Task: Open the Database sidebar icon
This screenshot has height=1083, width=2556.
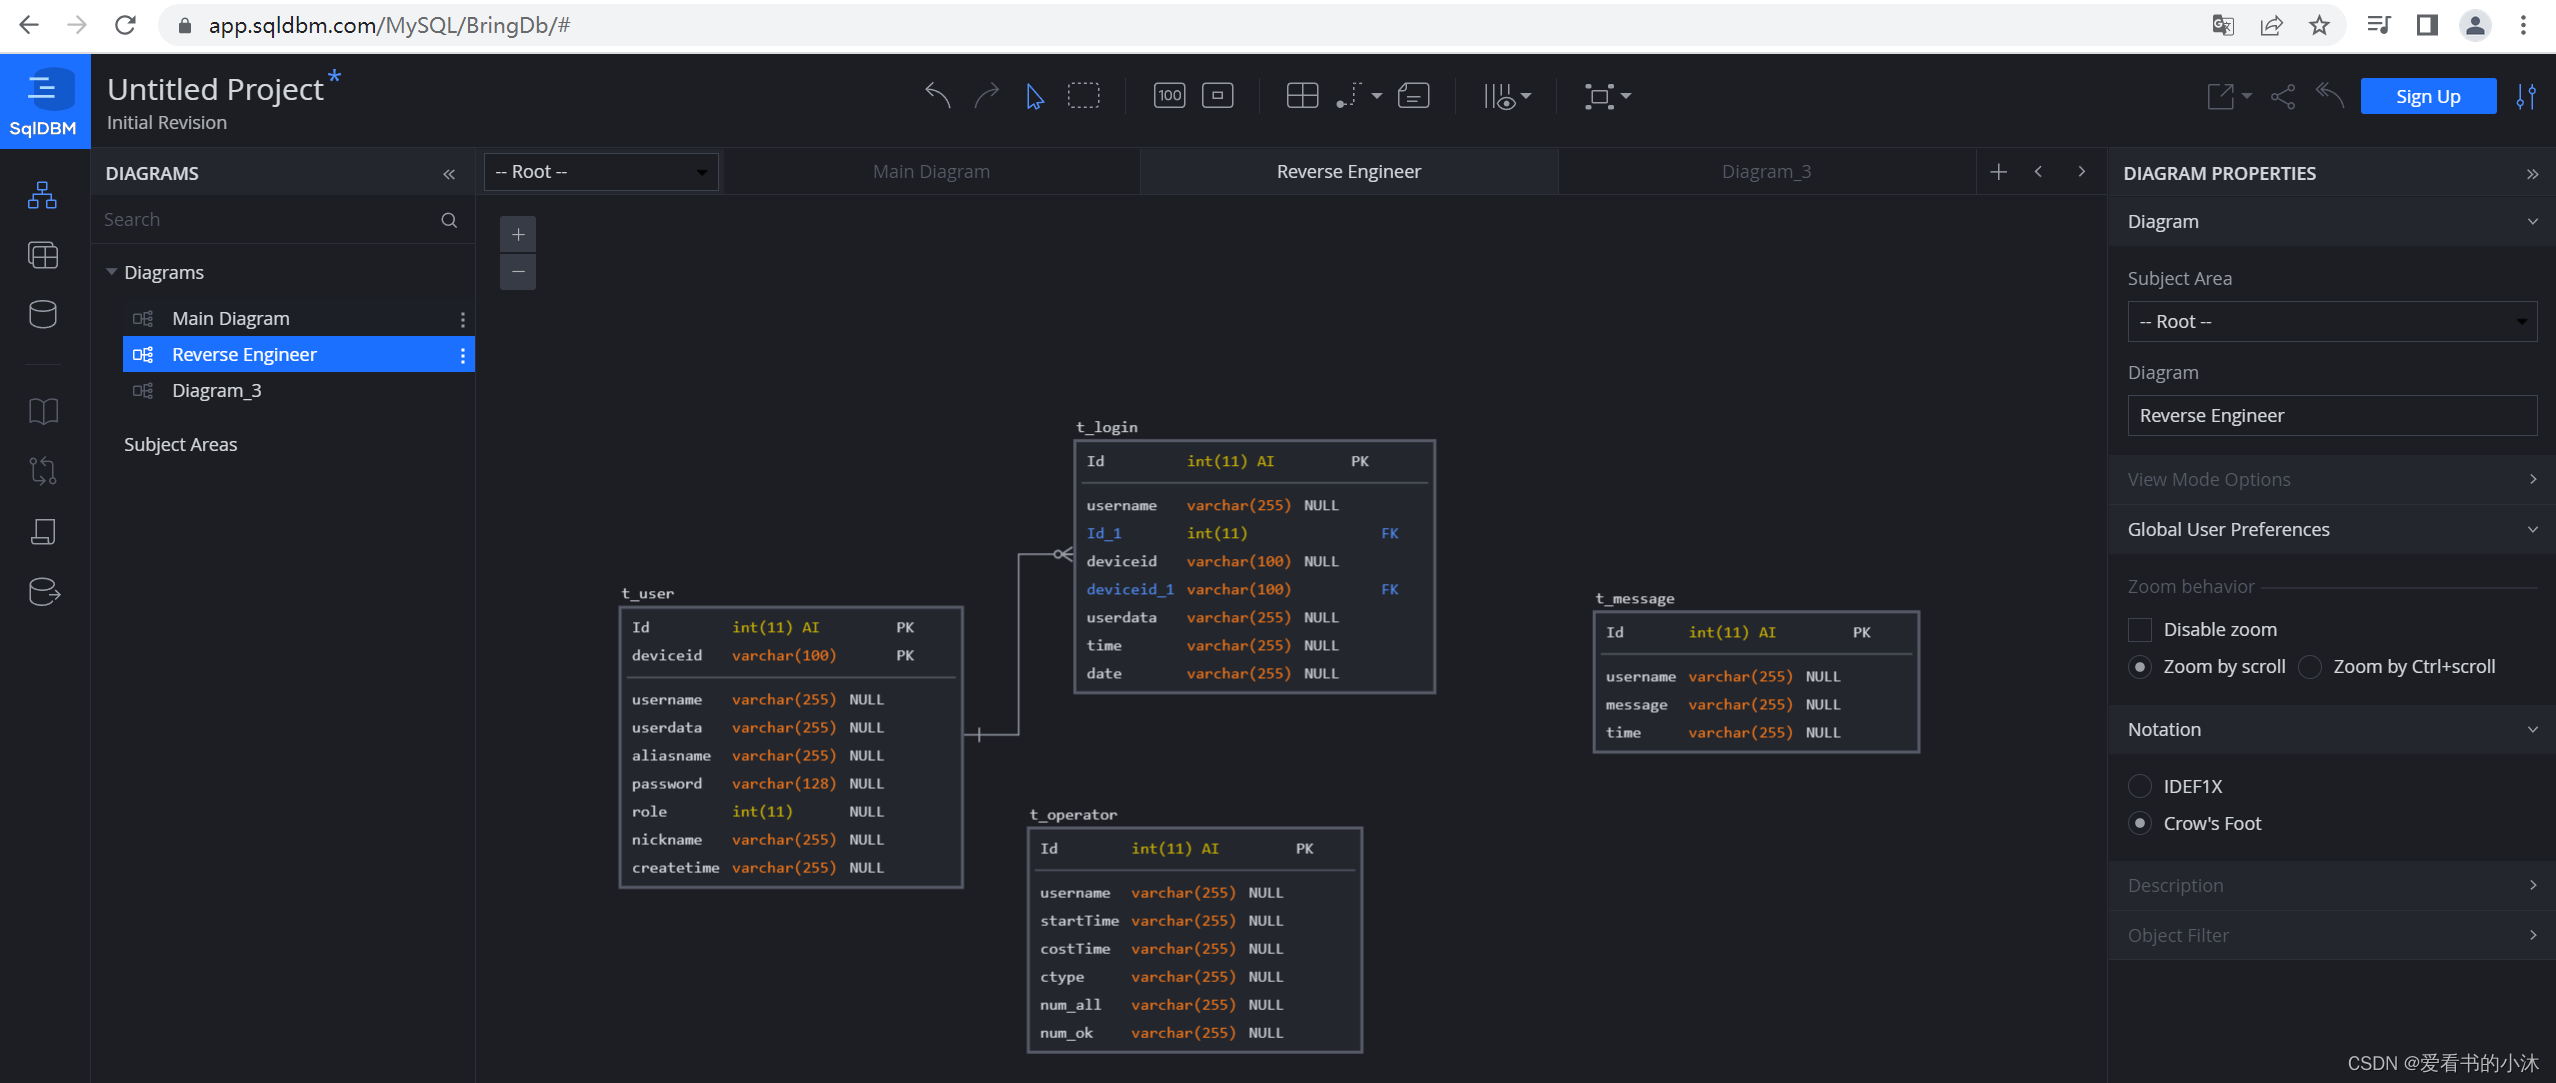Action: point(43,315)
